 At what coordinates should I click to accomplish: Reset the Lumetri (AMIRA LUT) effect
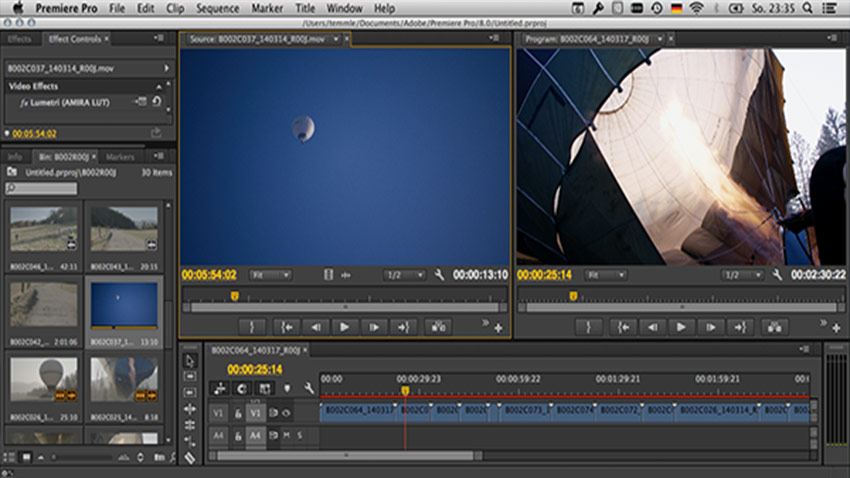(157, 101)
